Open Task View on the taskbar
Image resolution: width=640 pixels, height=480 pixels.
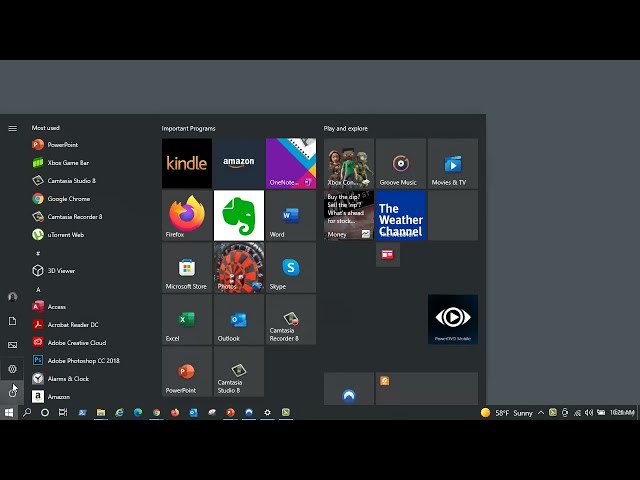[63, 413]
